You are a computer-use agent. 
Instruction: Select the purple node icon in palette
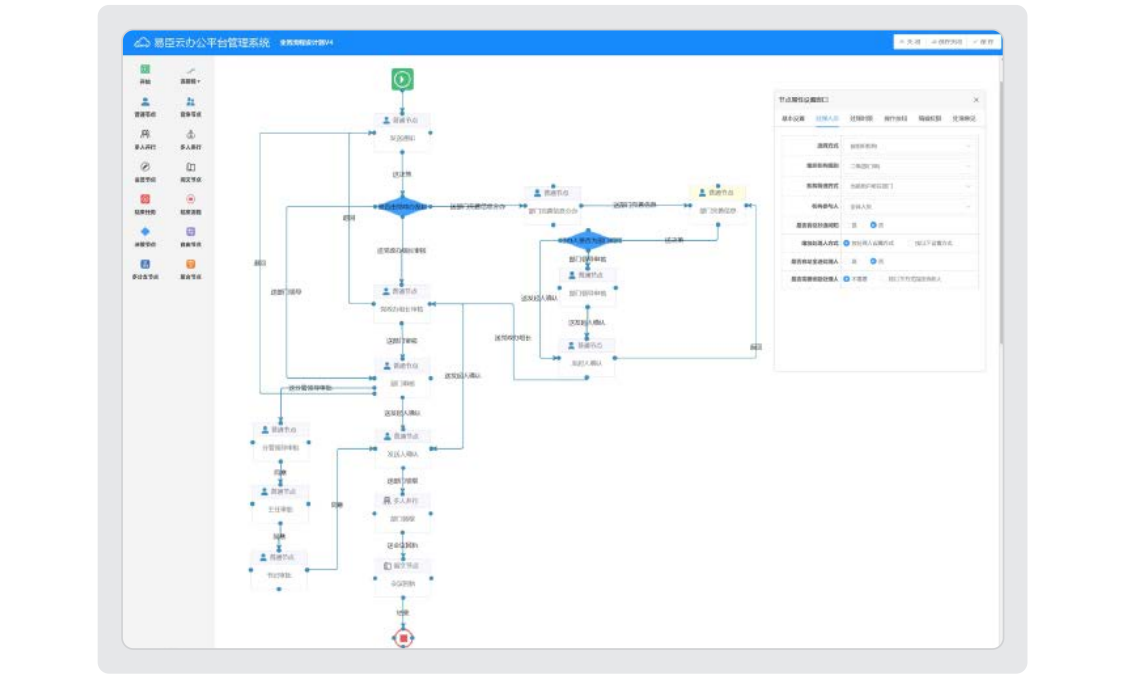(191, 232)
